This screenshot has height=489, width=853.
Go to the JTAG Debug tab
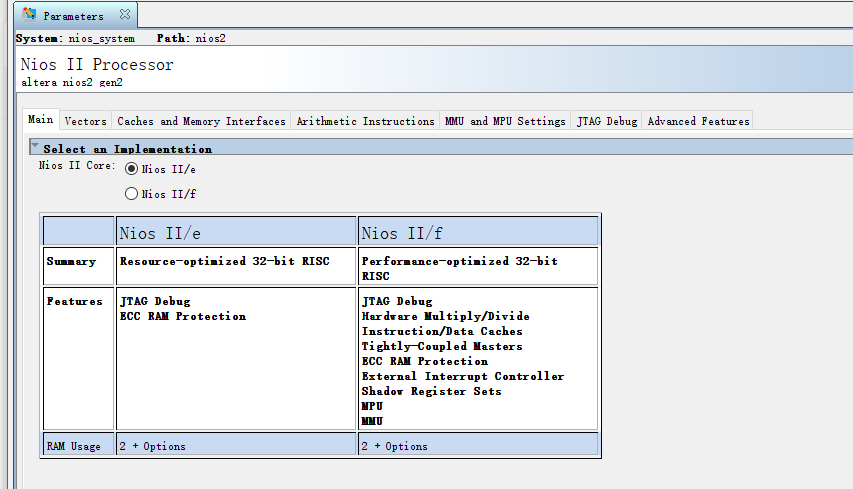coord(607,121)
